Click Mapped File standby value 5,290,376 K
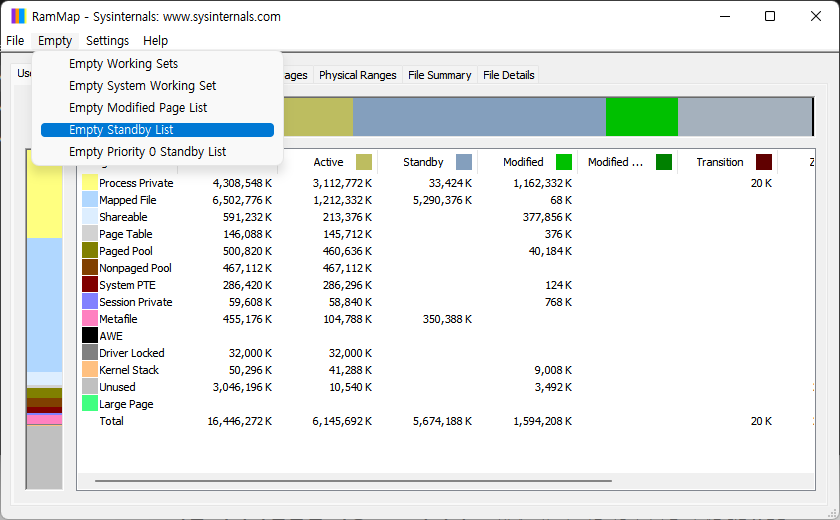Image resolution: width=840 pixels, height=520 pixels. click(x=442, y=200)
